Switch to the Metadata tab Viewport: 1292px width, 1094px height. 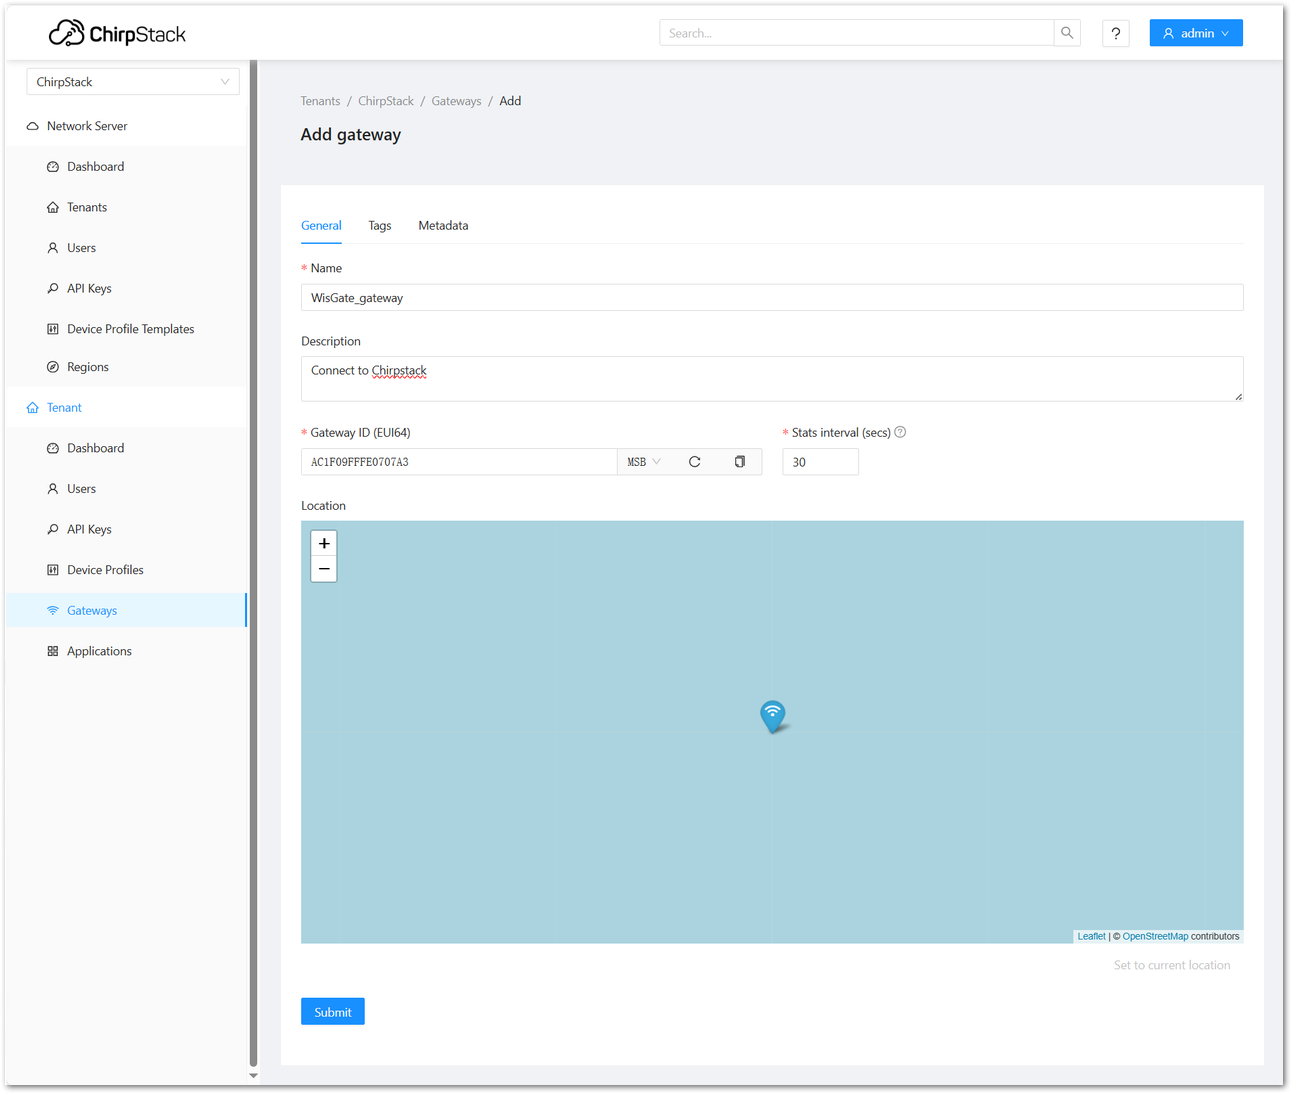point(443,225)
